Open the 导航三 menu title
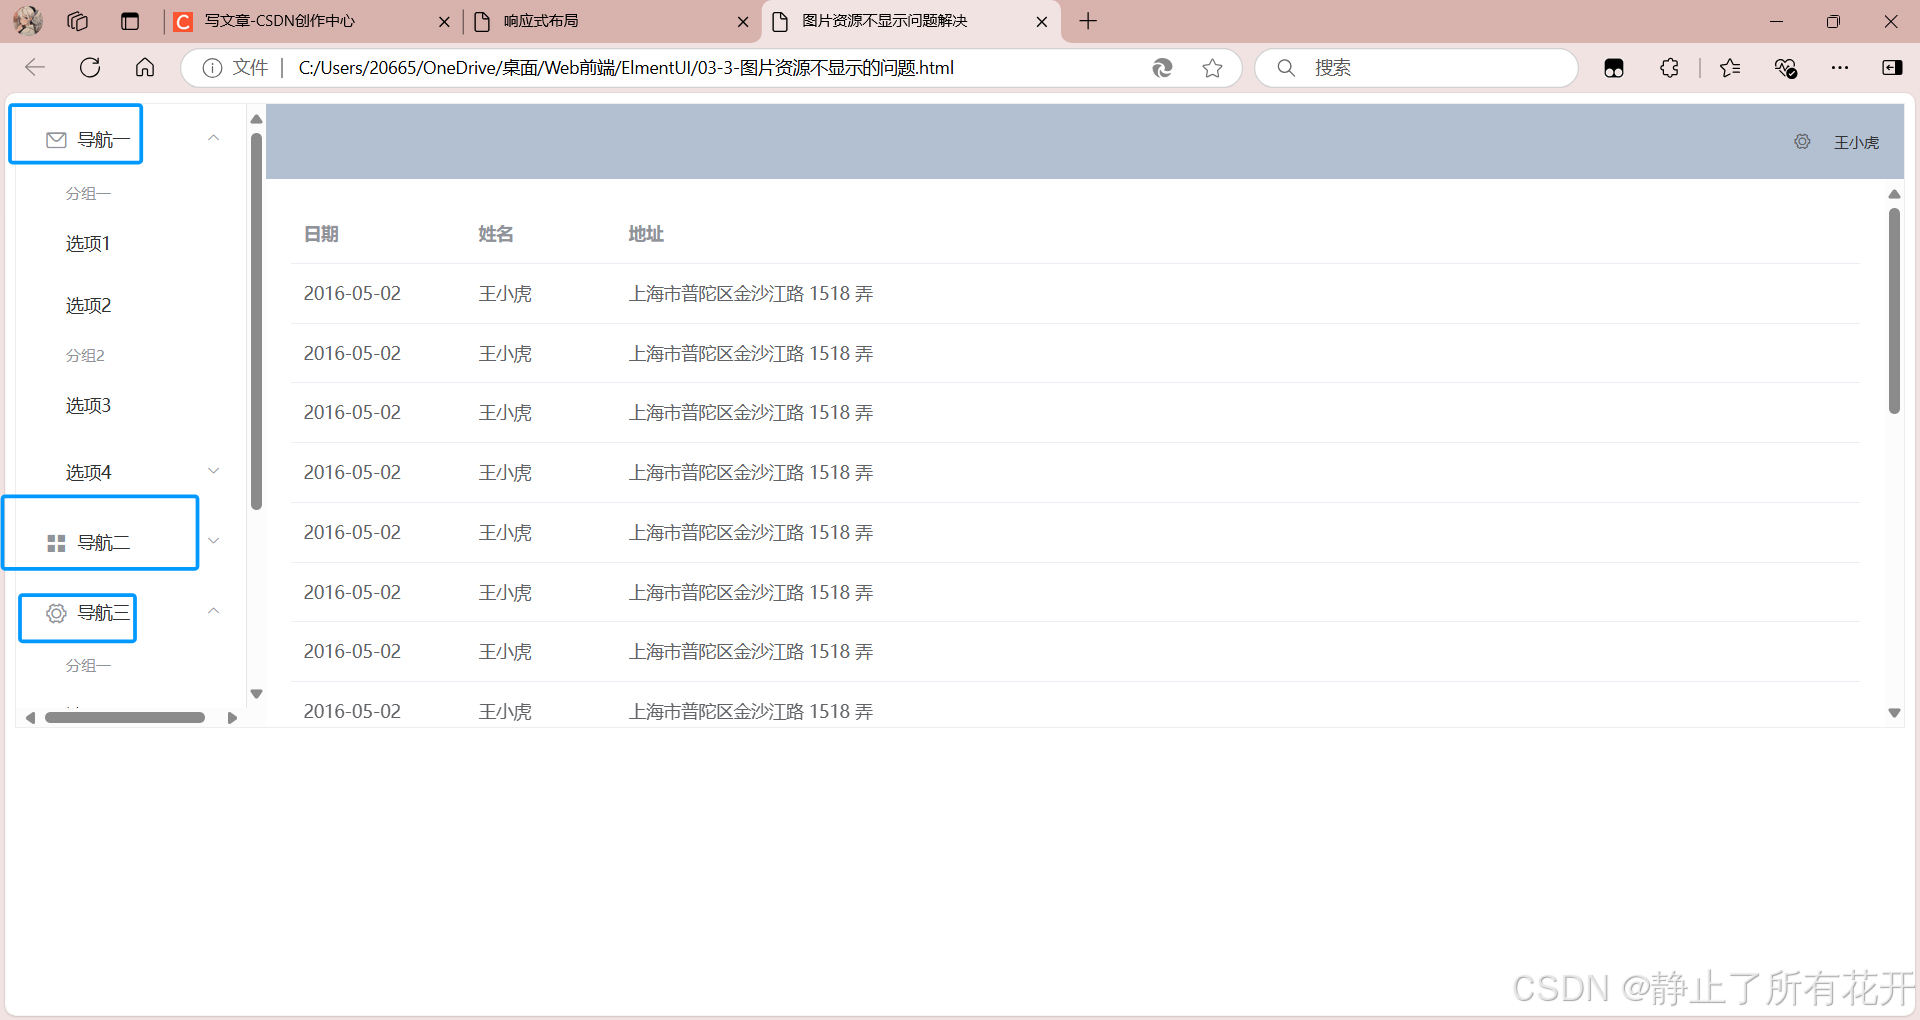 104,613
